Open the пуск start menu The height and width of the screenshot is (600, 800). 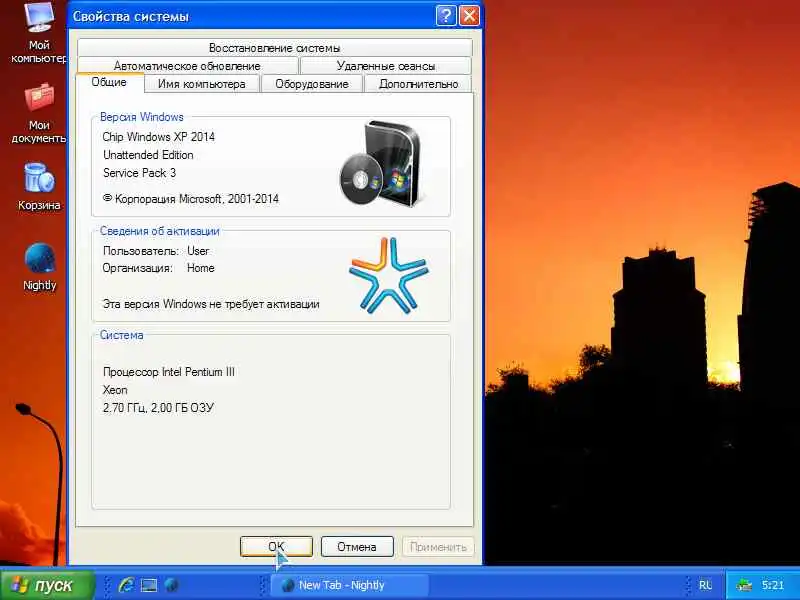(x=47, y=585)
